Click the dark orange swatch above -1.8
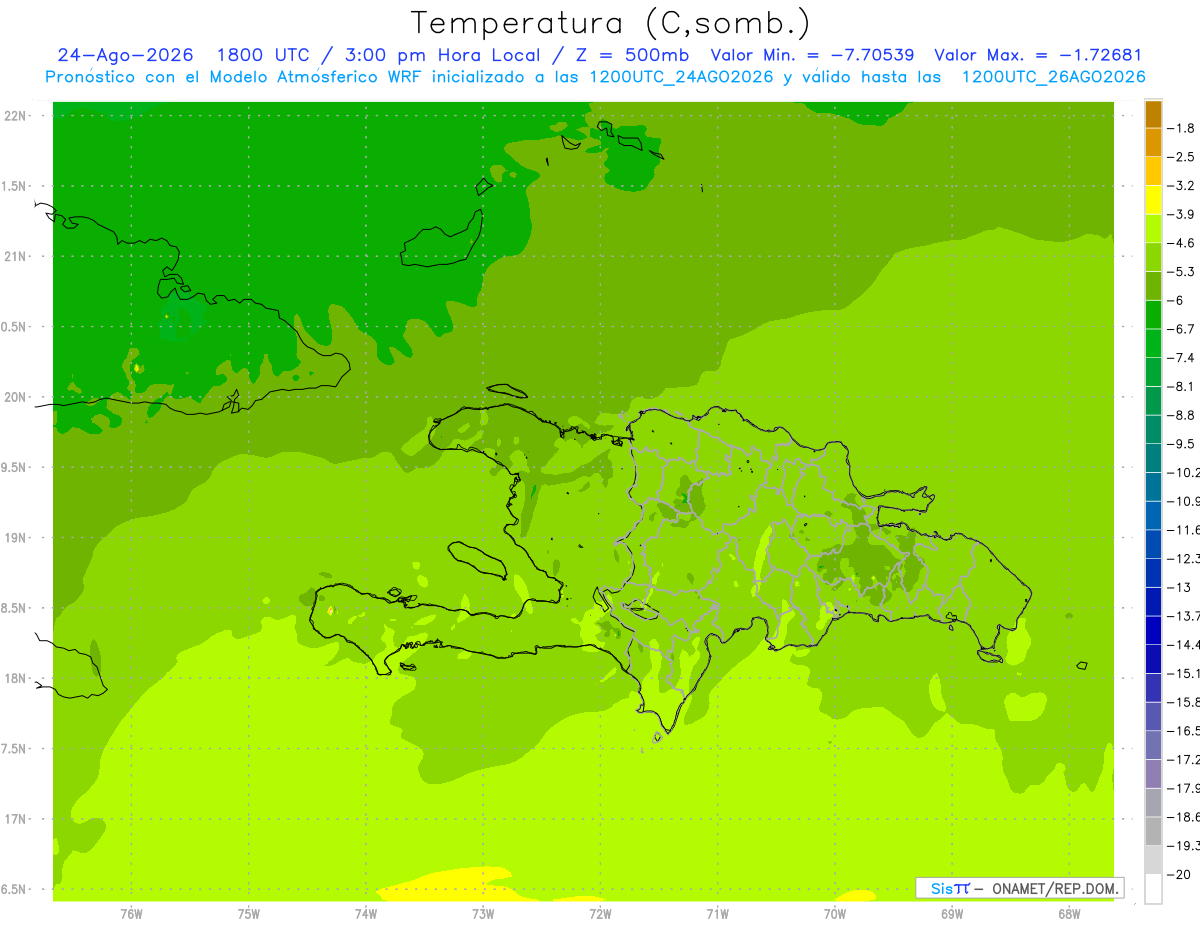Image resolution: width=1200 pixels, height=927 pixels. click(x=1153, y=114)
